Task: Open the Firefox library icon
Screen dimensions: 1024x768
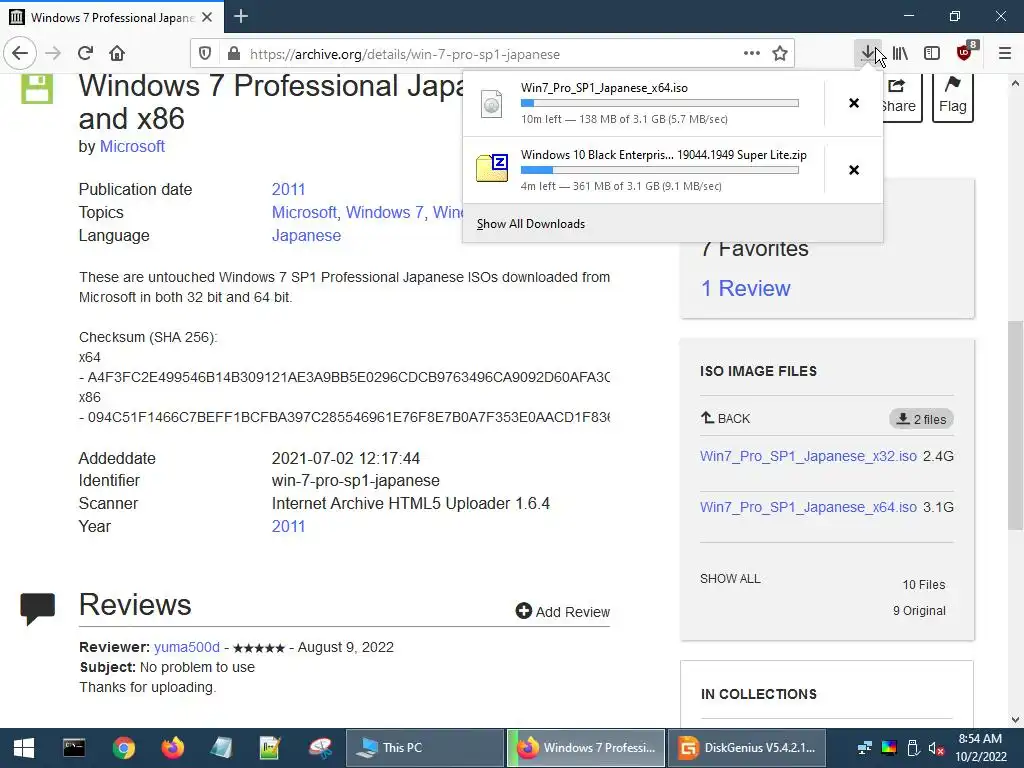Action: [x=900, y=54]
